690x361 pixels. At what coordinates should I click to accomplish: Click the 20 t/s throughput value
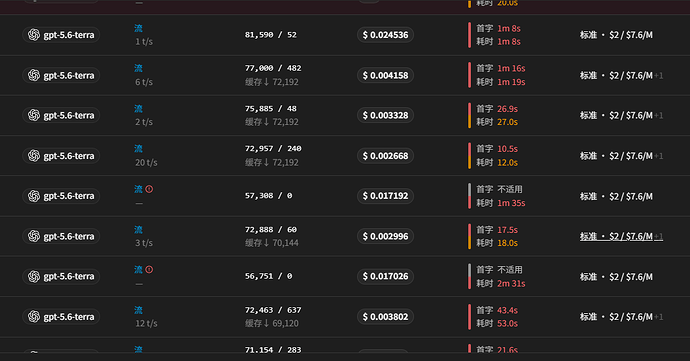pyautogui.click(x=146, y=162)
